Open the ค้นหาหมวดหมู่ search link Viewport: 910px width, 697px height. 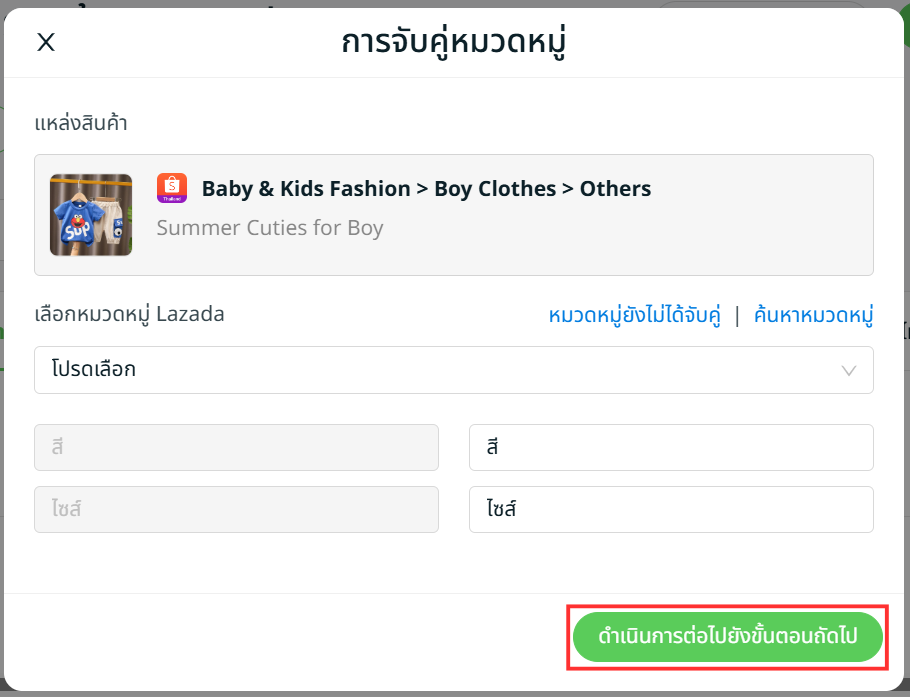(x=814, y=316)
